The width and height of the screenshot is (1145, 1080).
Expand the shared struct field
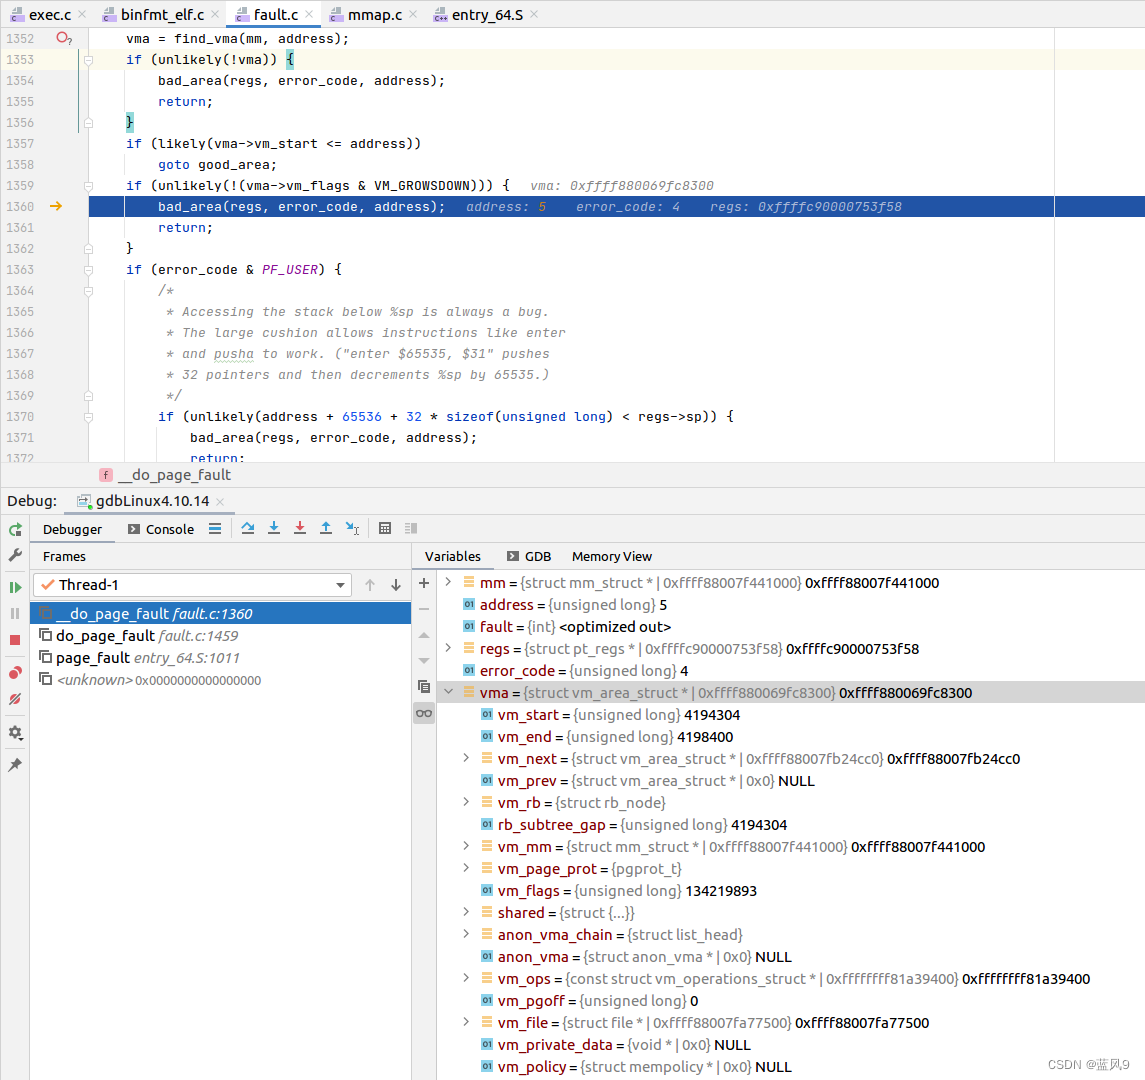(x=466, y=911)
